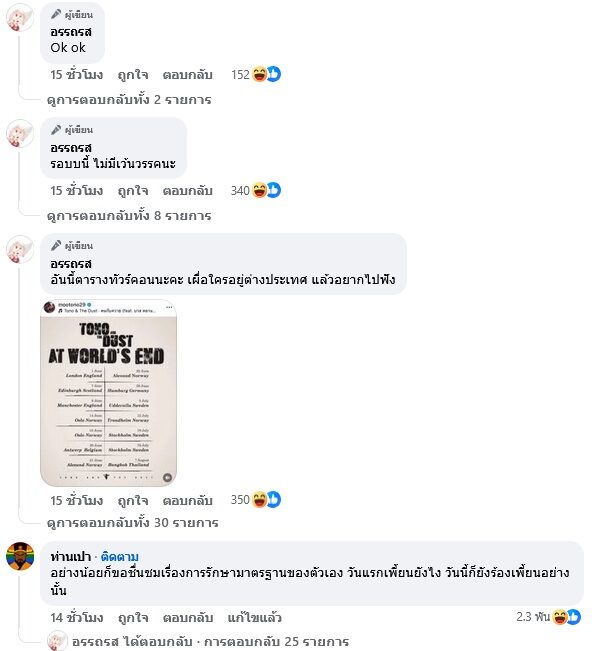This screenshot has width=613, height=651.
Task: Expand ดูการตอบกลับทั้ง 2 รายการ
Action: tap(129, 100)
